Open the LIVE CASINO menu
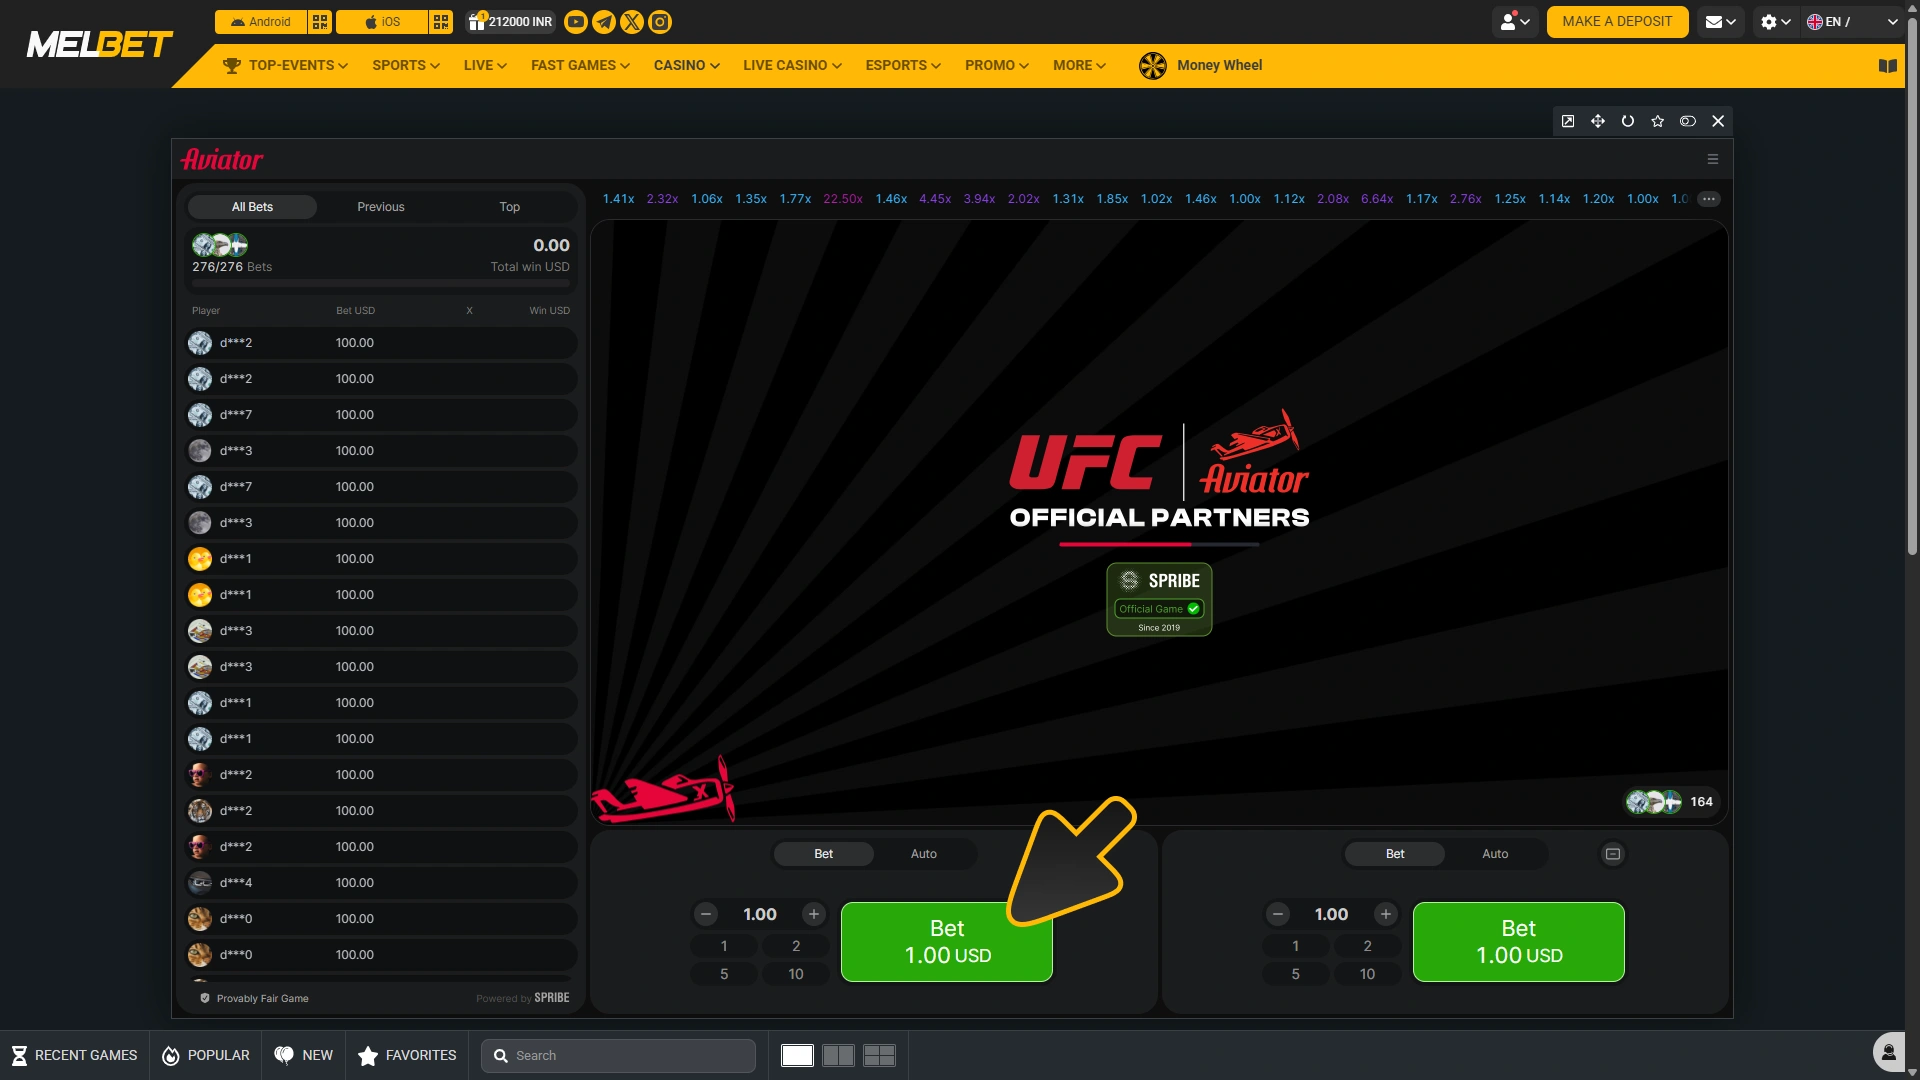The image size is (1920, 1080). coord(792,66)
